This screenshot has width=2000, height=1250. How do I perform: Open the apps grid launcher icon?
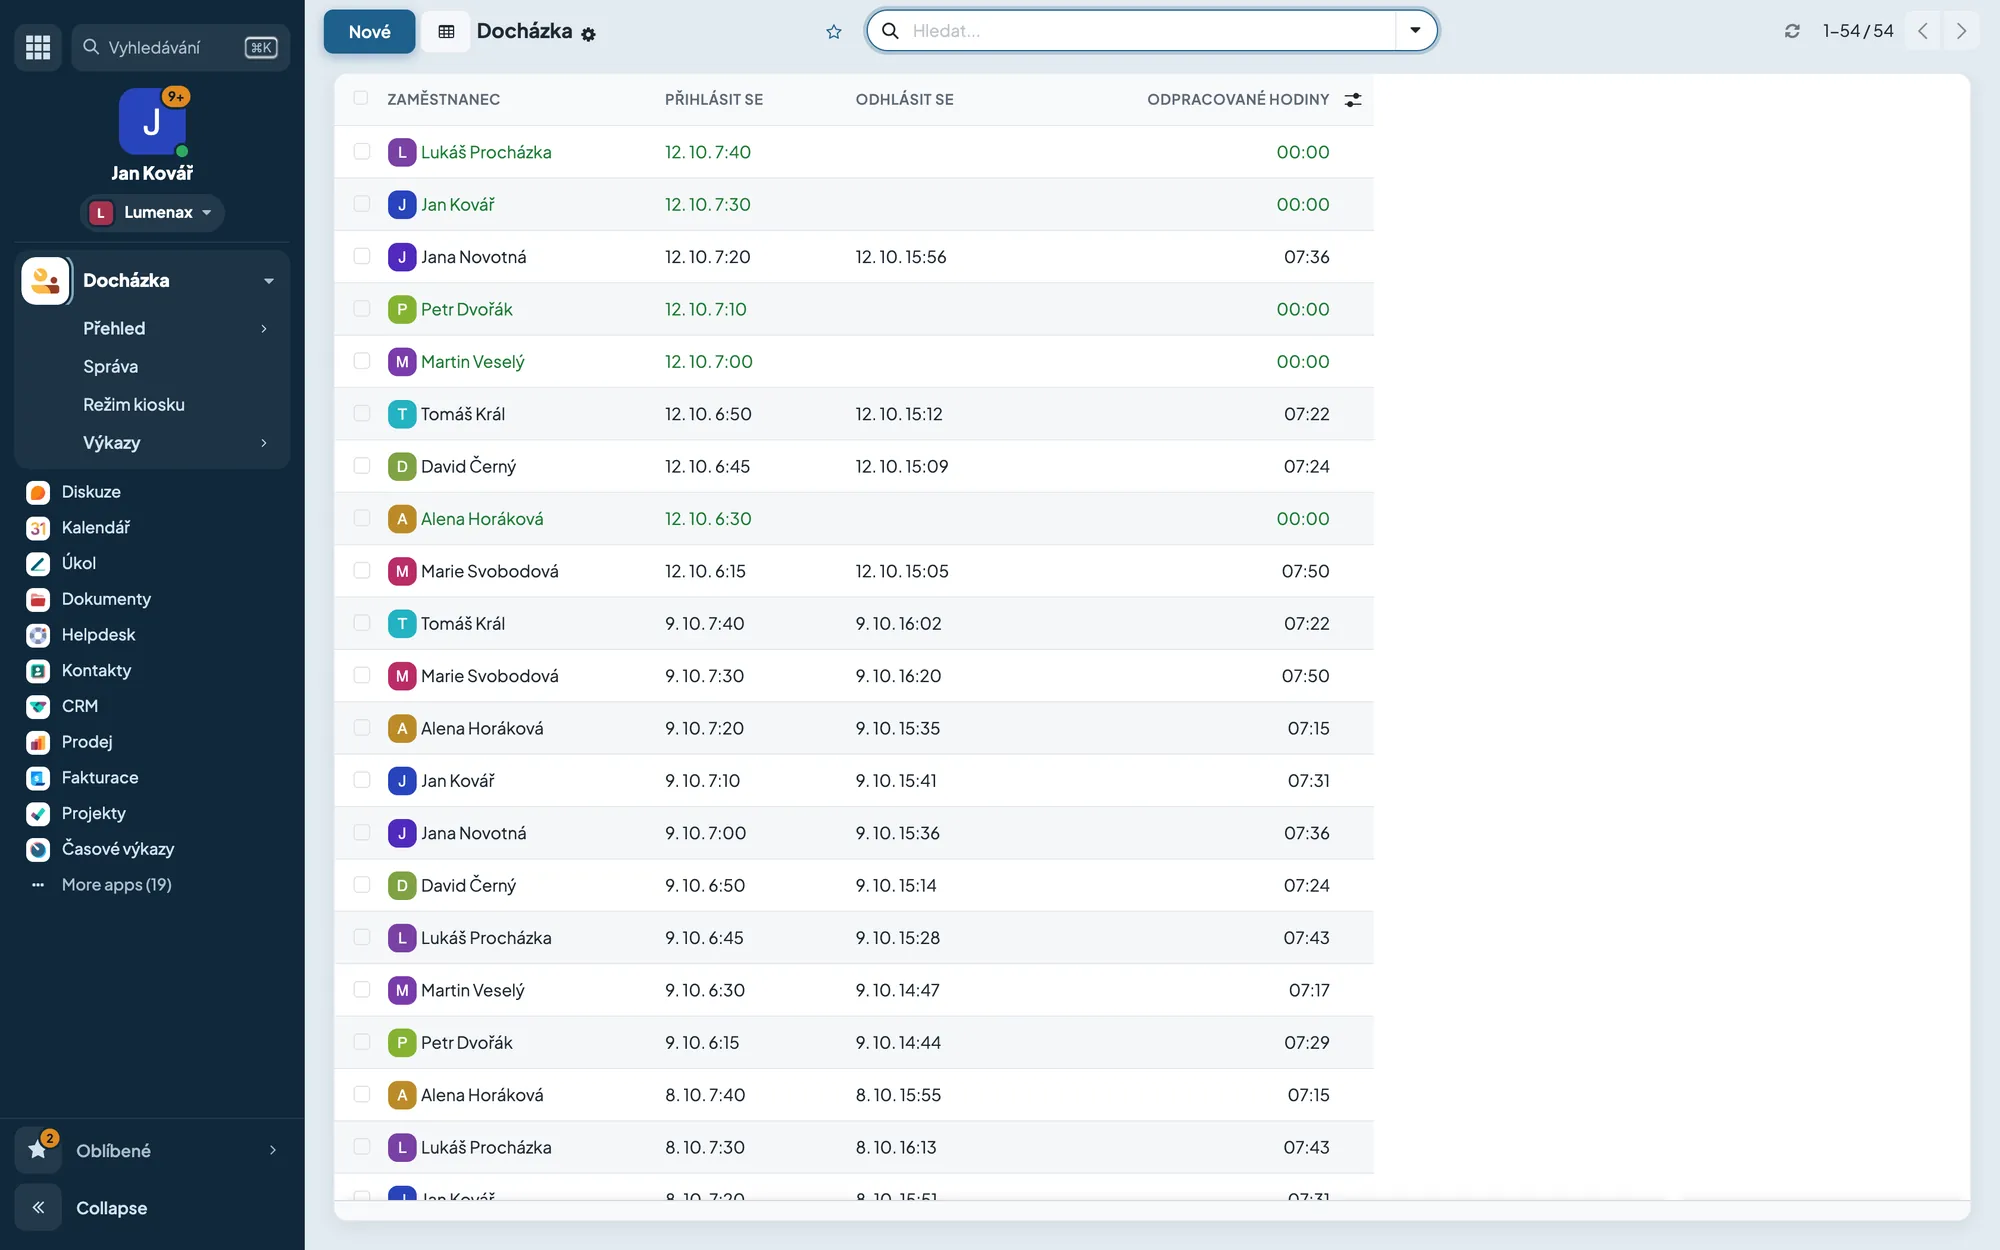38,47
